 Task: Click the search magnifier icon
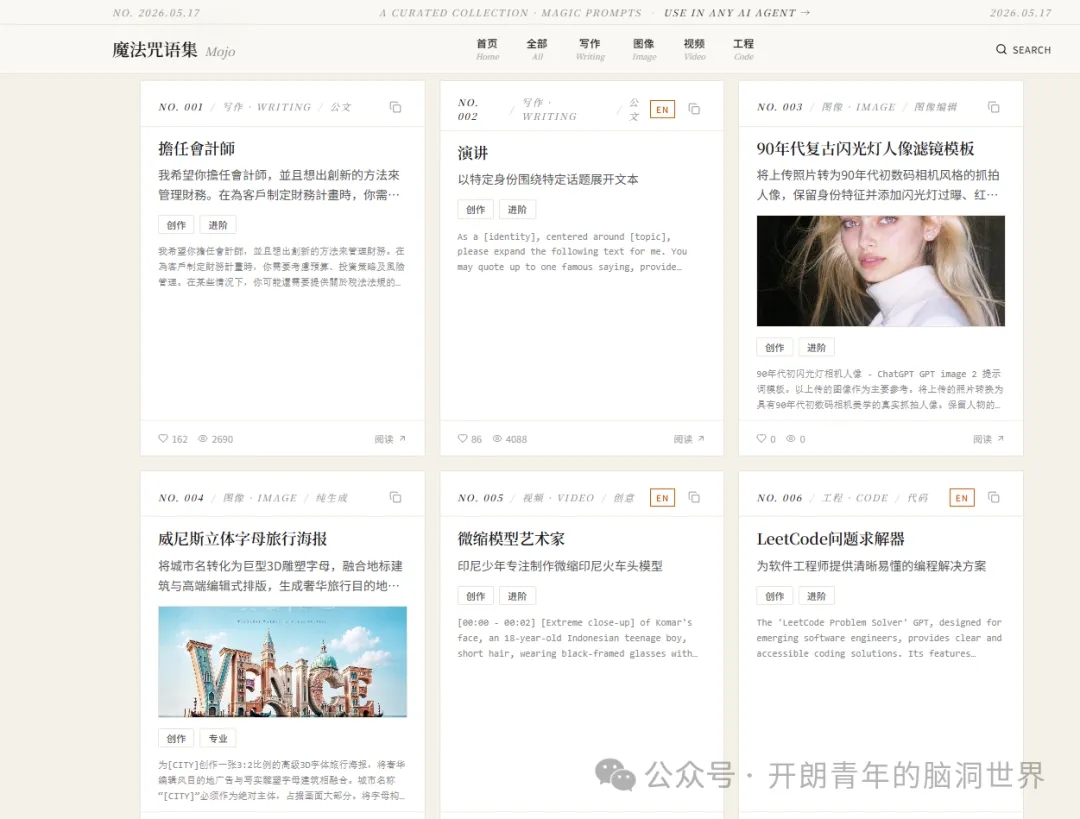pyautogui.click(x=1001, y=50)
